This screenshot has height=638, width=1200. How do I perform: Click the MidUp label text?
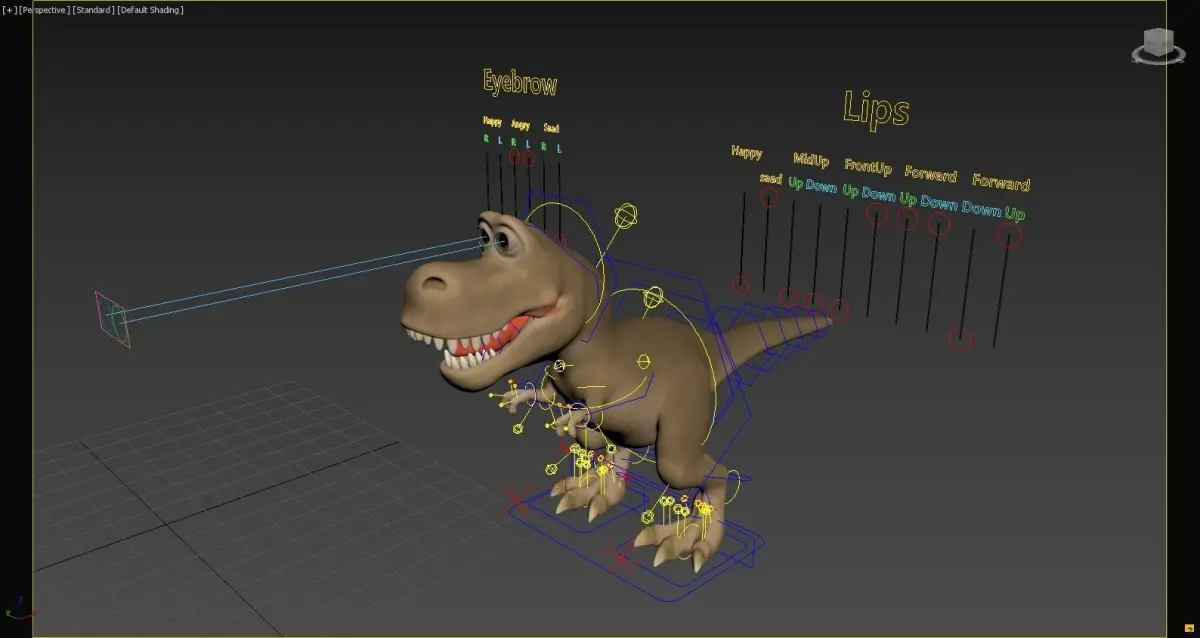tap(811, 159)
